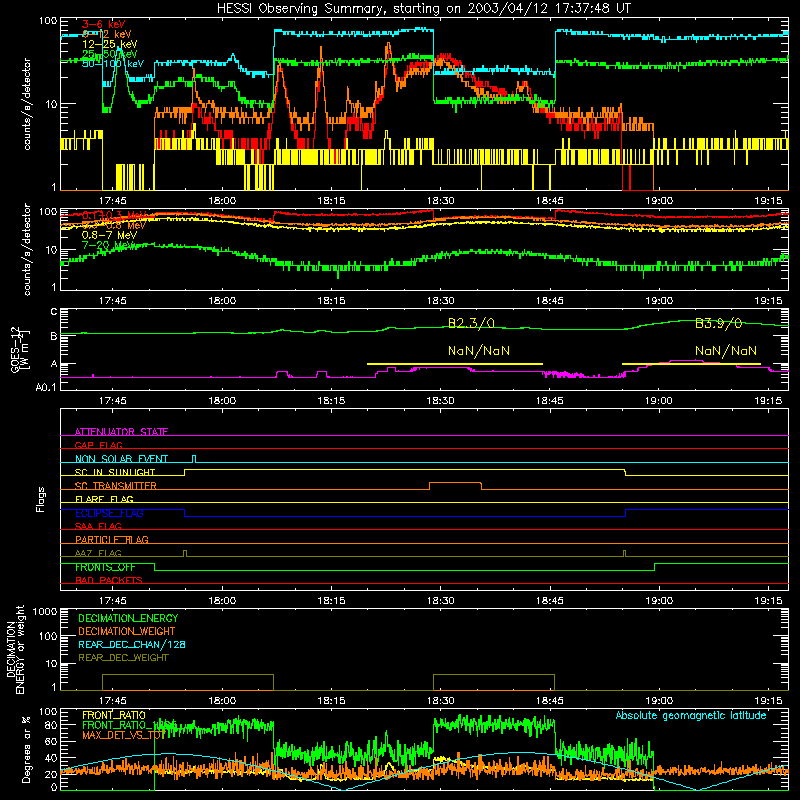This screenshot has height=800, width=800.
Task: Select the GAP_FLAG label
Action: pyautogui.click(x=98, y=445)
